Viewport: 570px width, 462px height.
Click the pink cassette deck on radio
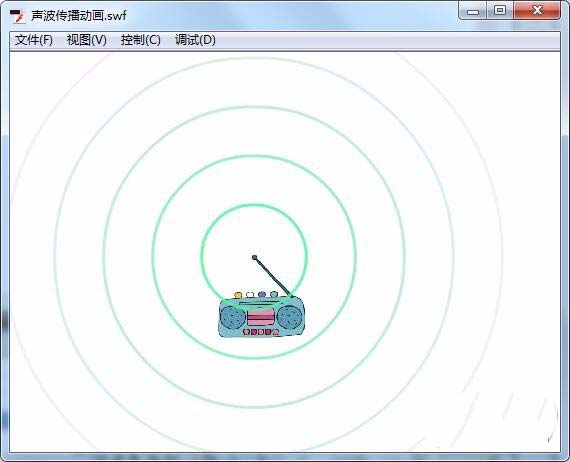click(261, 317)
